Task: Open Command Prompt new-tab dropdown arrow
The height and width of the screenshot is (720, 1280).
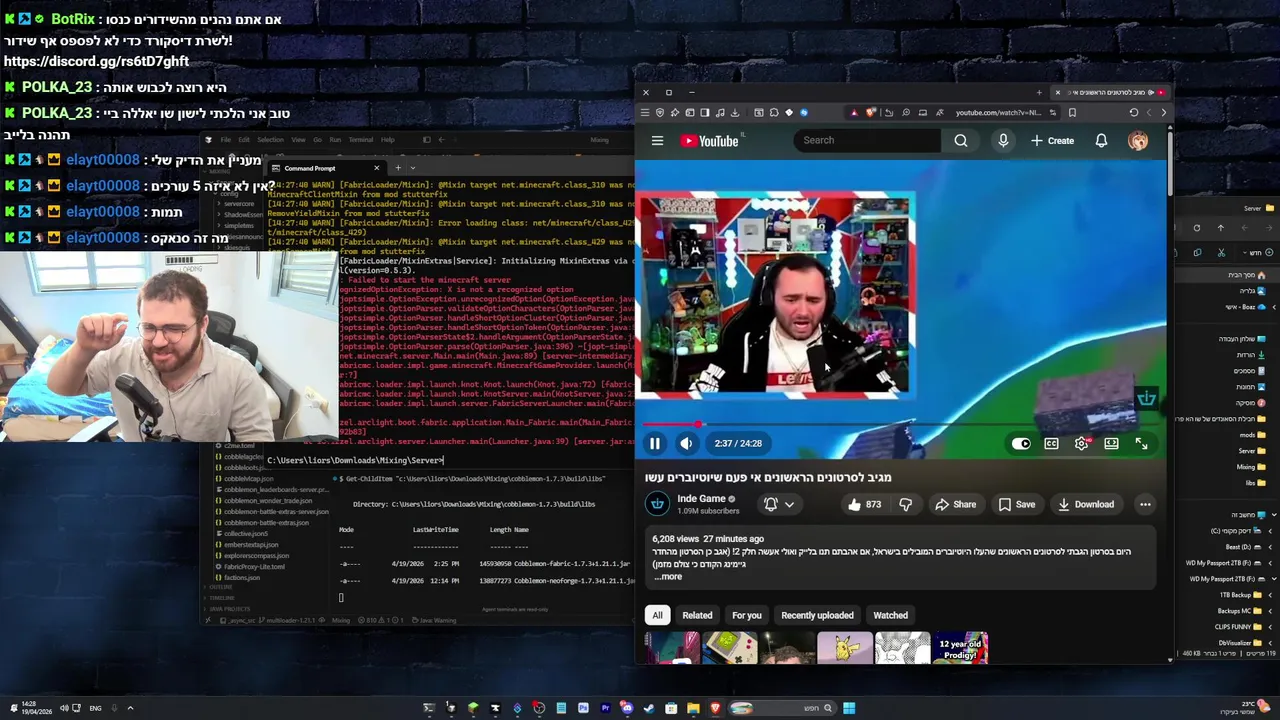Action: click(413, 168)
